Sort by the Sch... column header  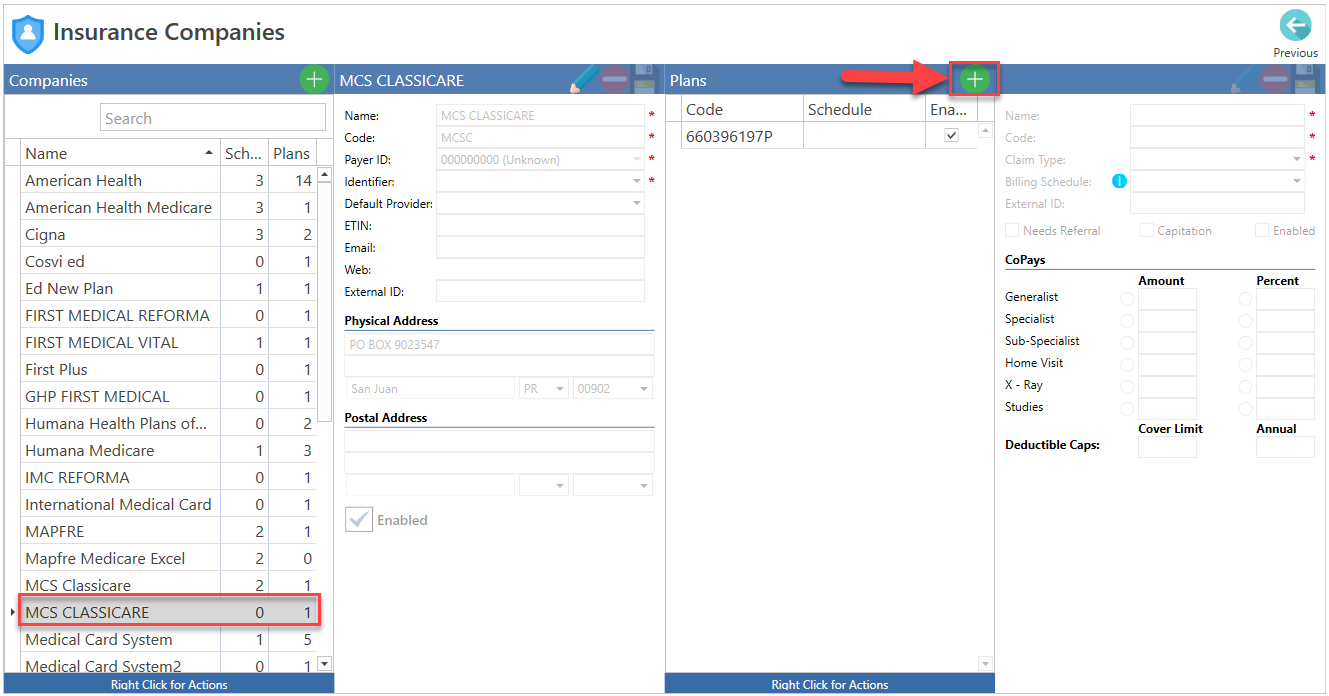tap(245, 153)
